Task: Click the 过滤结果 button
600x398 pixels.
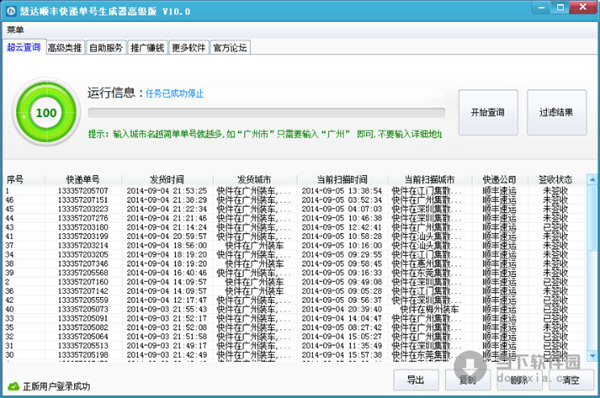Action: pos(556,113)
